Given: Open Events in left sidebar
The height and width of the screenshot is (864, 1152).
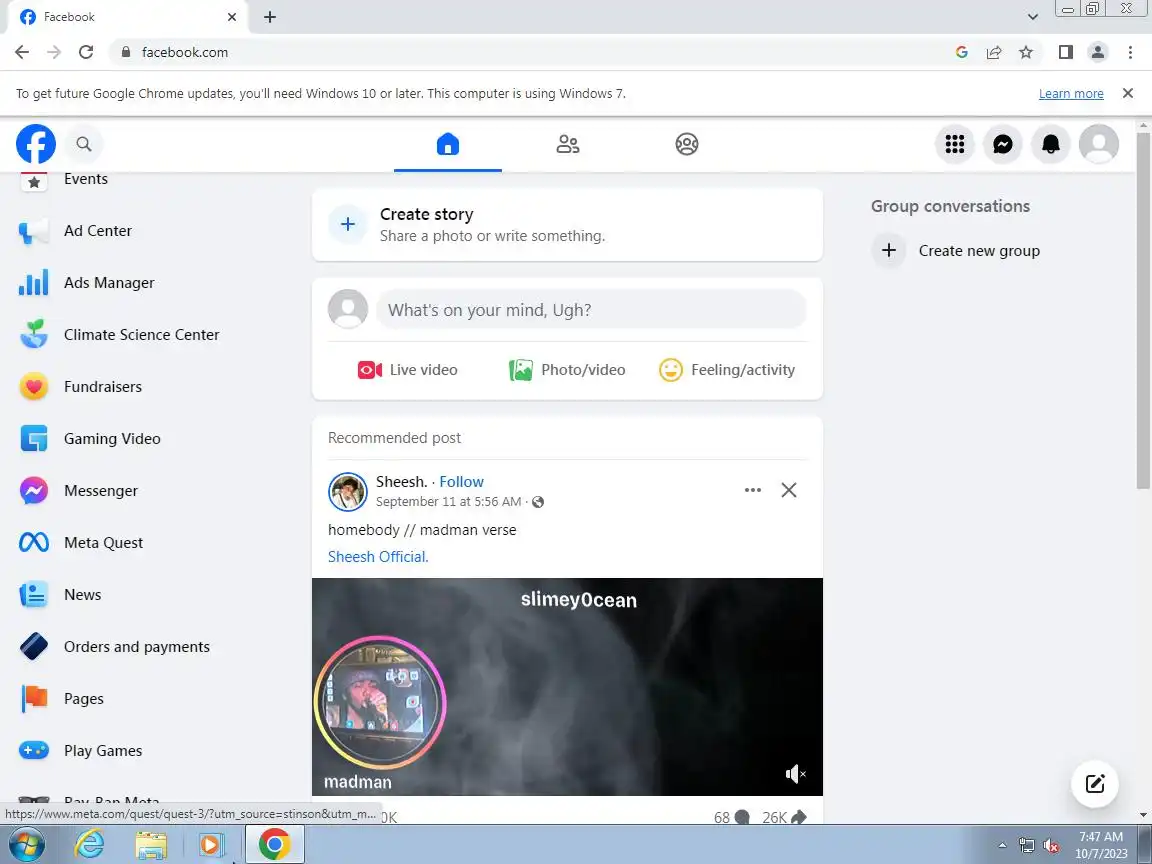Looking at the screenshot, I should [x=85, y=179].
